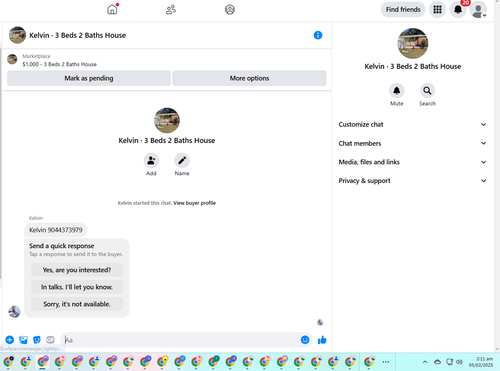Click seen-by small avatar near composer
The height and width of the screenshot is (371, 500).
320,322
